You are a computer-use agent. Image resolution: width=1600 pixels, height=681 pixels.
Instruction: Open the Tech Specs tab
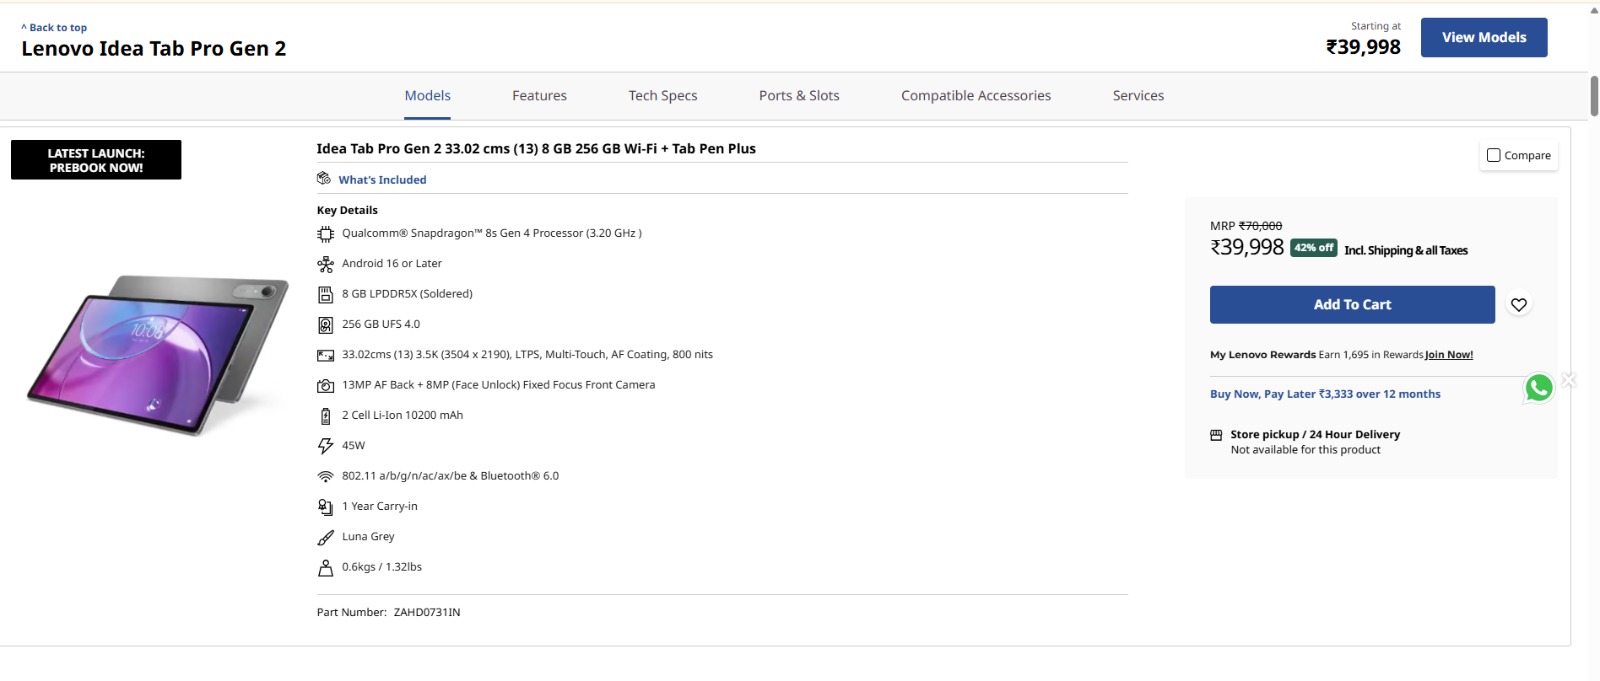tap(662, 96)
